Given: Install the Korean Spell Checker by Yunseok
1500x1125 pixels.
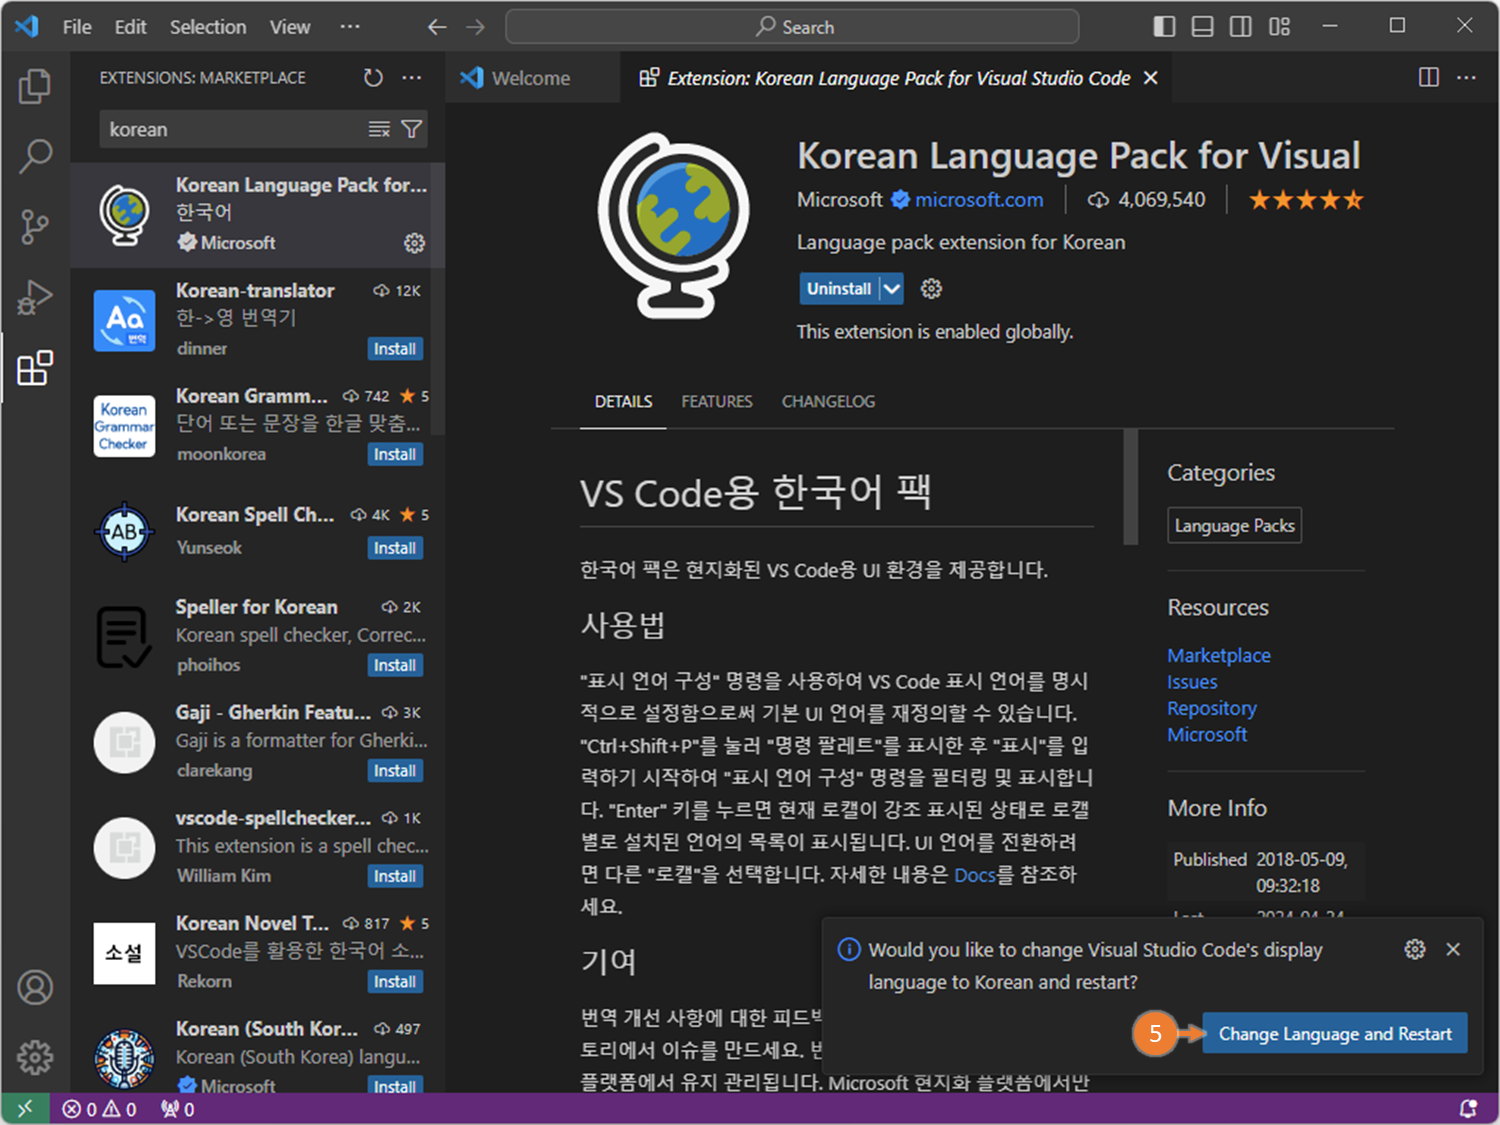Looking at the screenshot, I should pos(395,548).
